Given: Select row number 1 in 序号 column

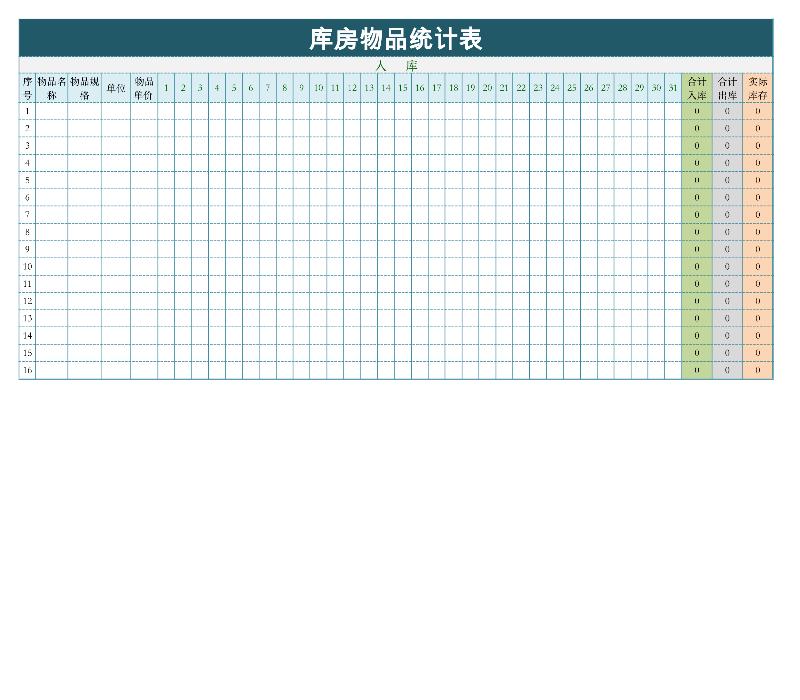Looking at the screenshot, I should (28, 111).
